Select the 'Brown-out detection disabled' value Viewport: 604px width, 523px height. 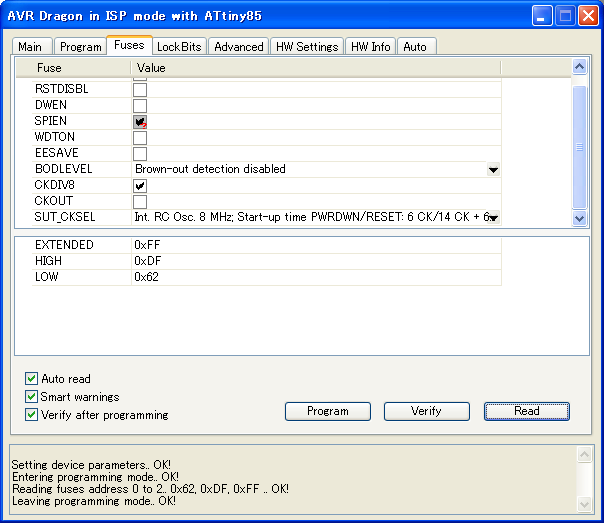(x=210, y=169)
